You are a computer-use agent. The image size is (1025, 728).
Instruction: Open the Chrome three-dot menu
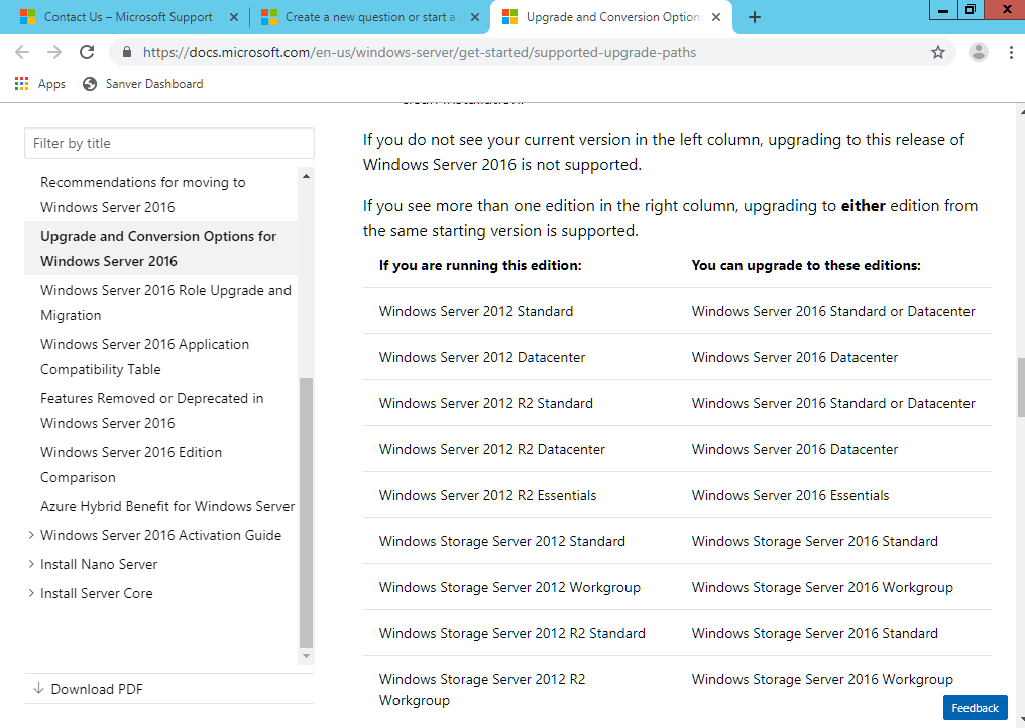[x=1011, y=52]
